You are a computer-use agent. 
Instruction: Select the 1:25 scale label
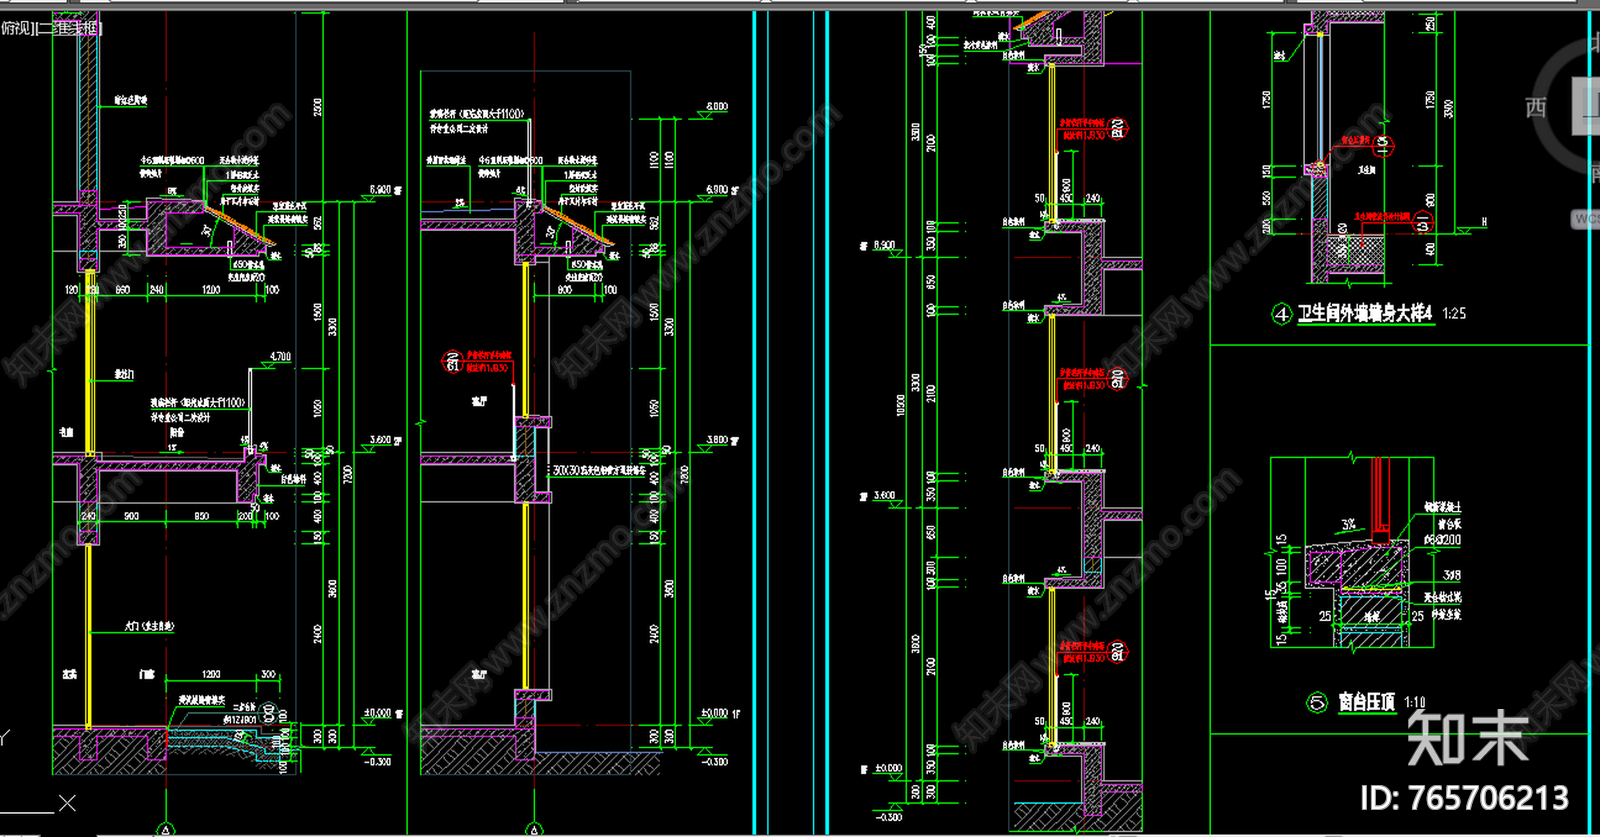pyautogui.click(x=1454, y=314)
